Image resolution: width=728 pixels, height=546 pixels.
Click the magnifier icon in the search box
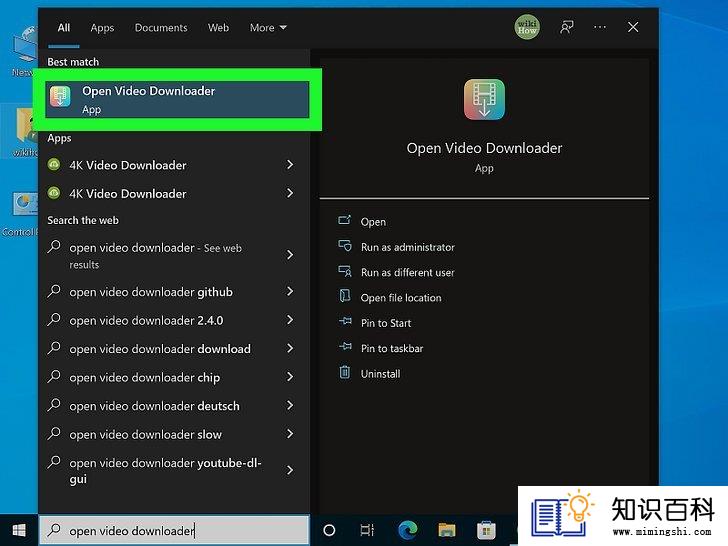pyautogui.click(x=54, y=530)
